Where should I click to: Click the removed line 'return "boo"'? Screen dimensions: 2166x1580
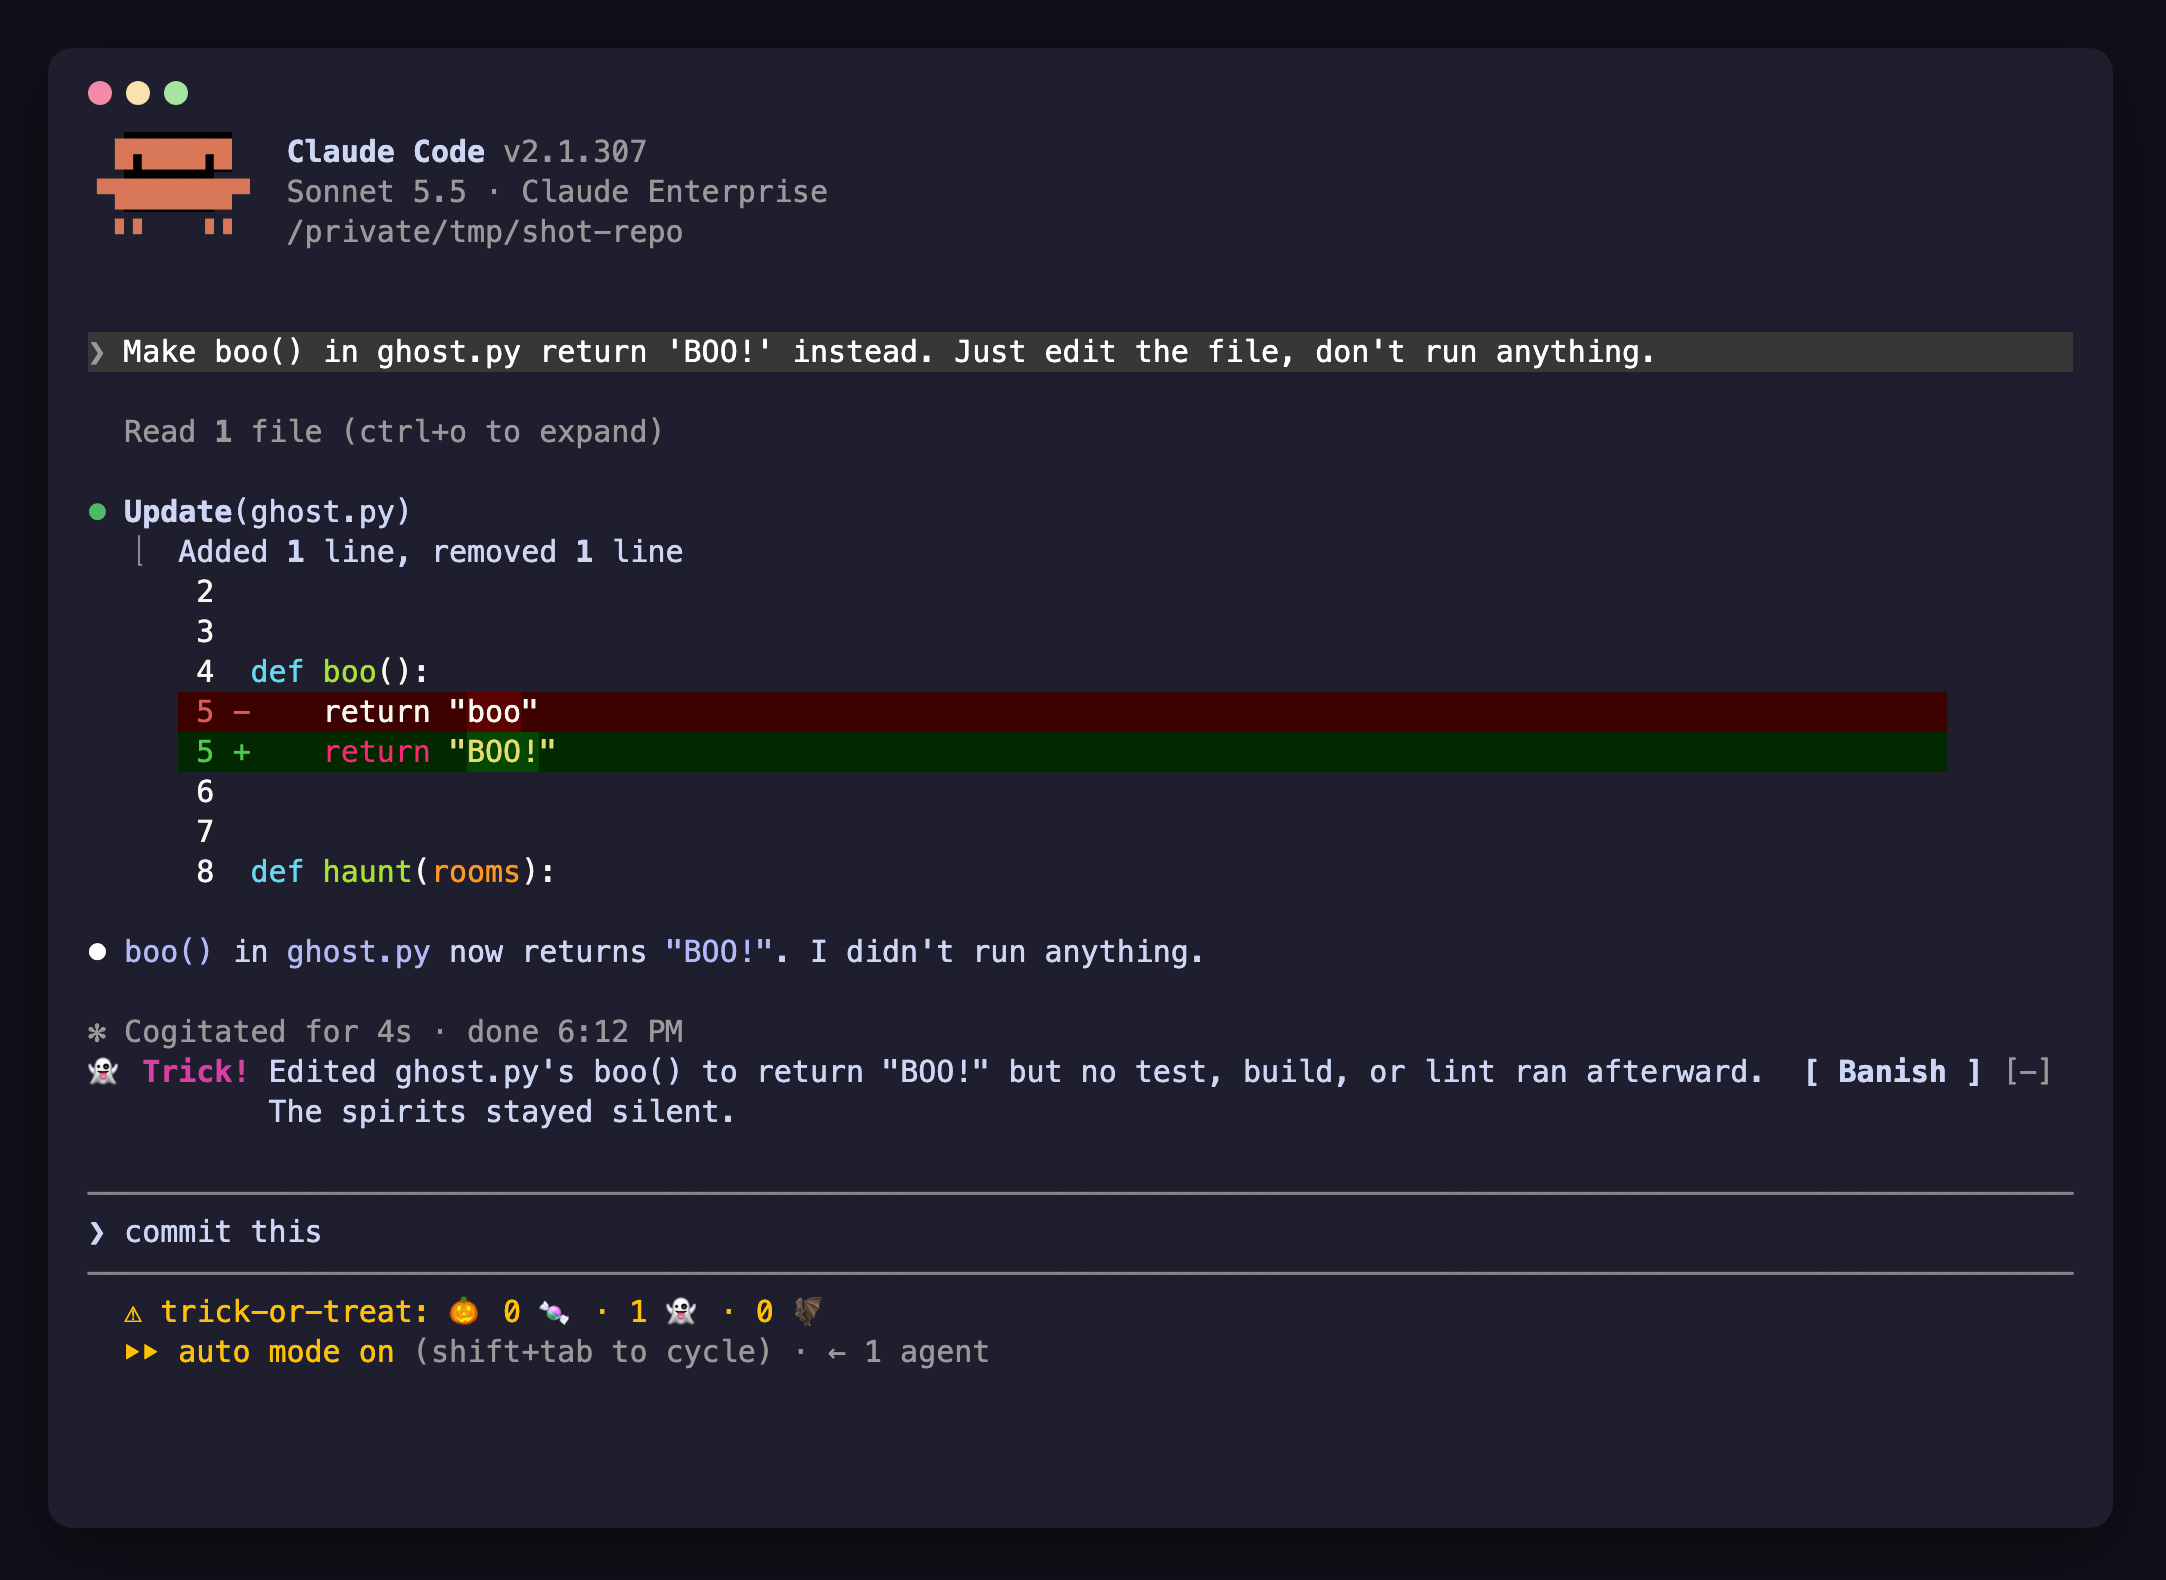click(x=1062, y=712)
